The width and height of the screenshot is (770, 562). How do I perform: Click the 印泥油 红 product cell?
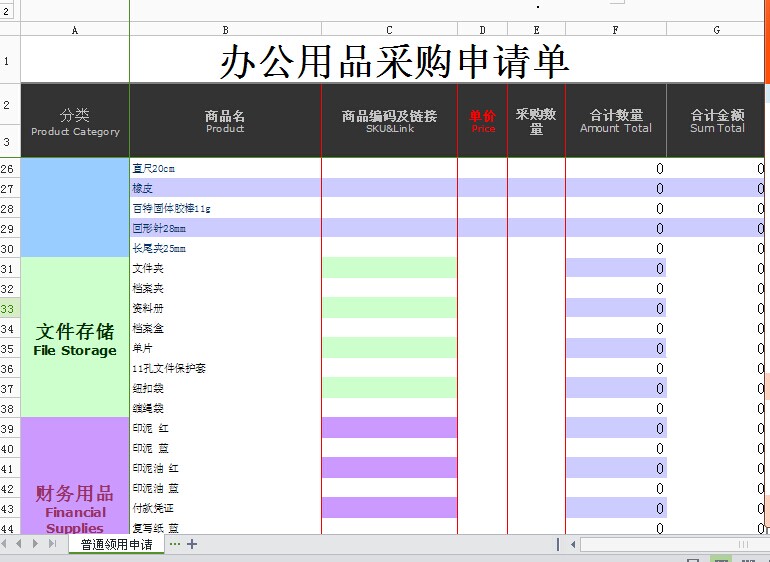pos(225,469)
